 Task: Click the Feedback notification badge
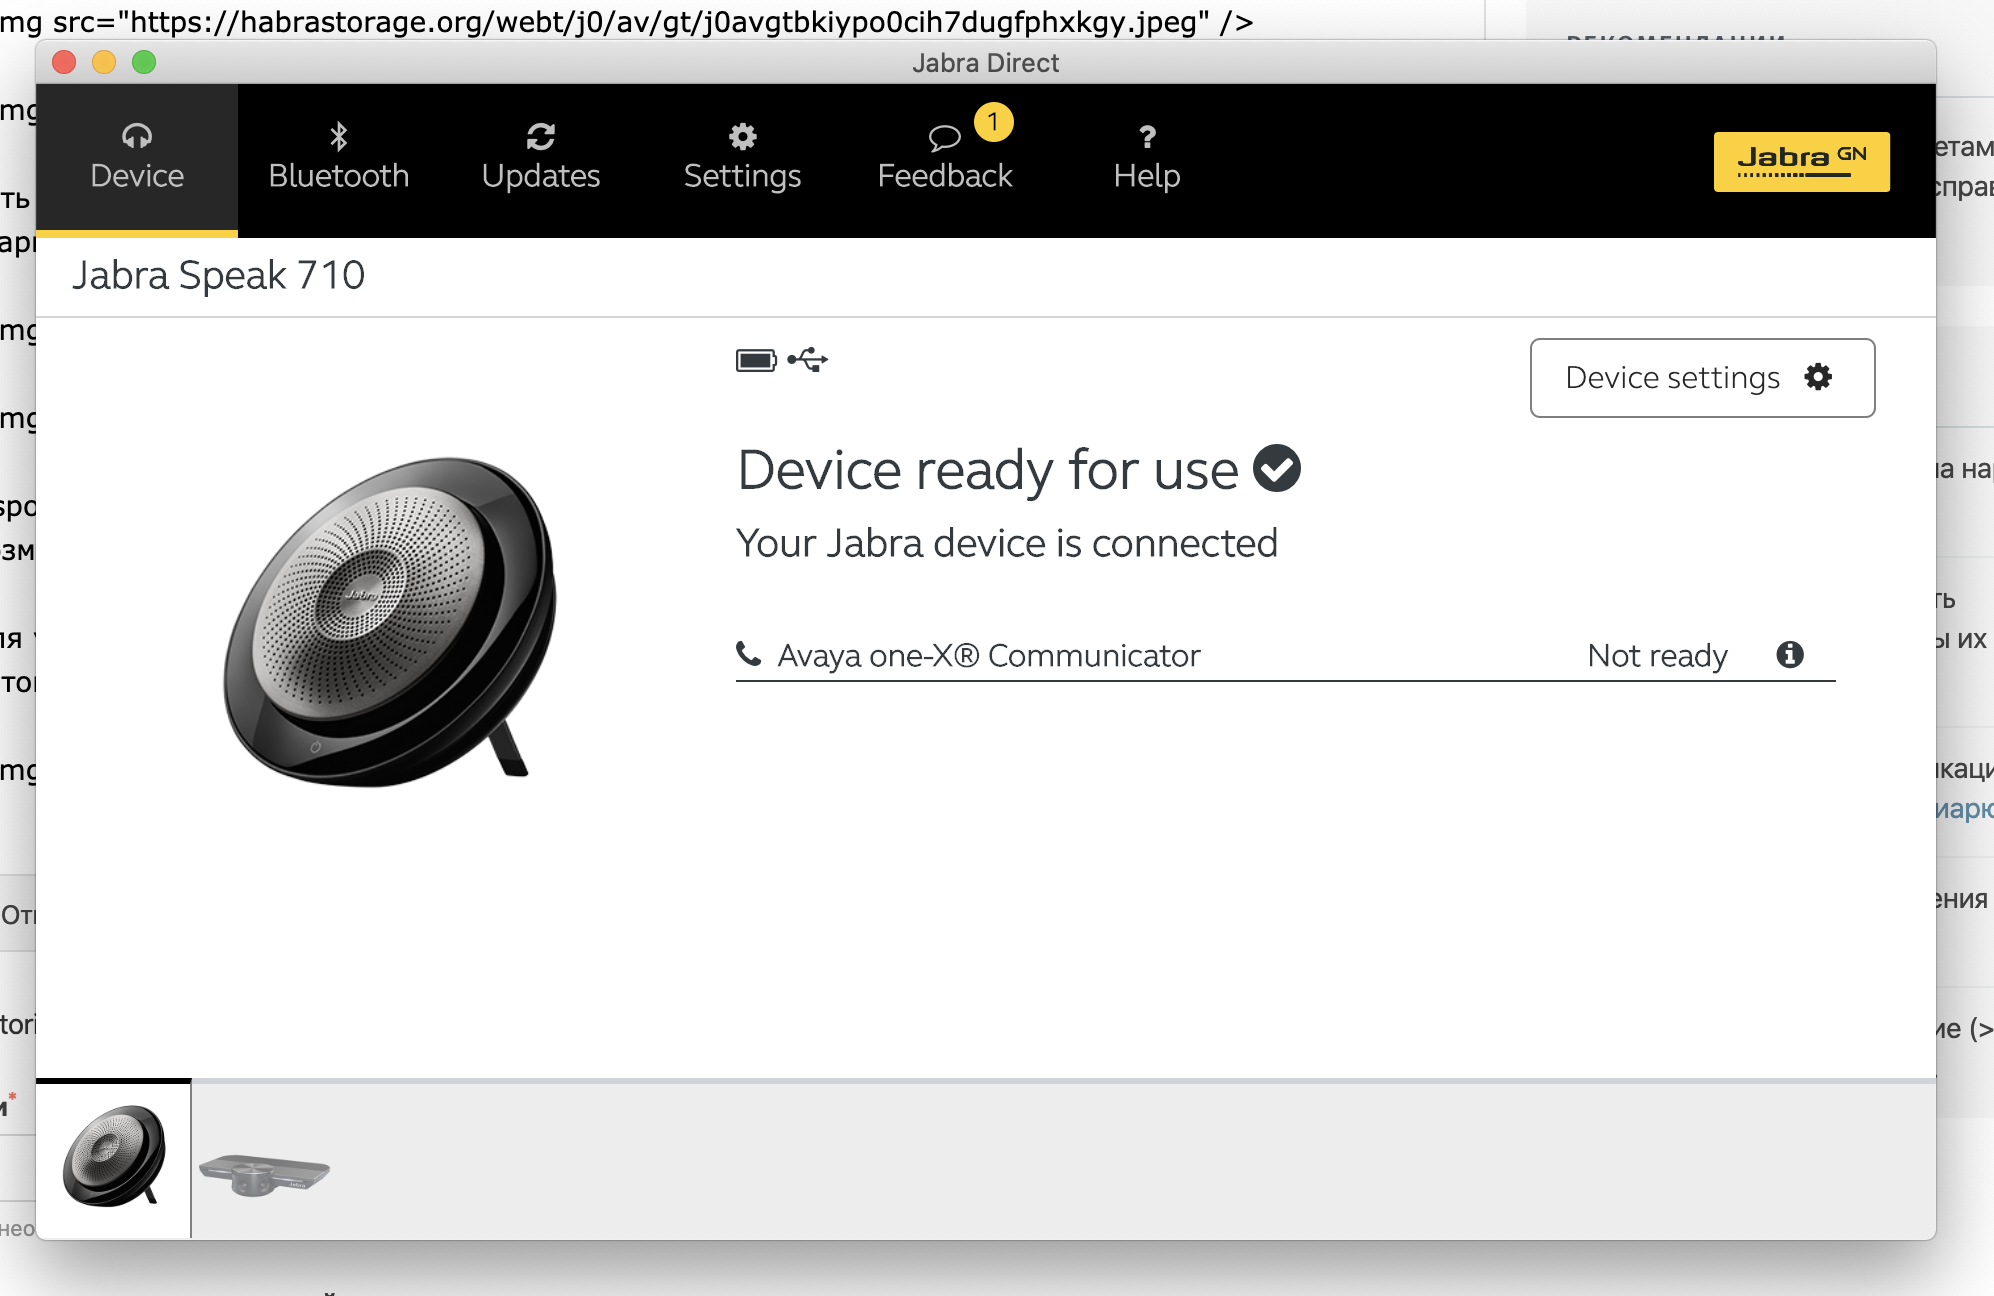pos(993,122)
